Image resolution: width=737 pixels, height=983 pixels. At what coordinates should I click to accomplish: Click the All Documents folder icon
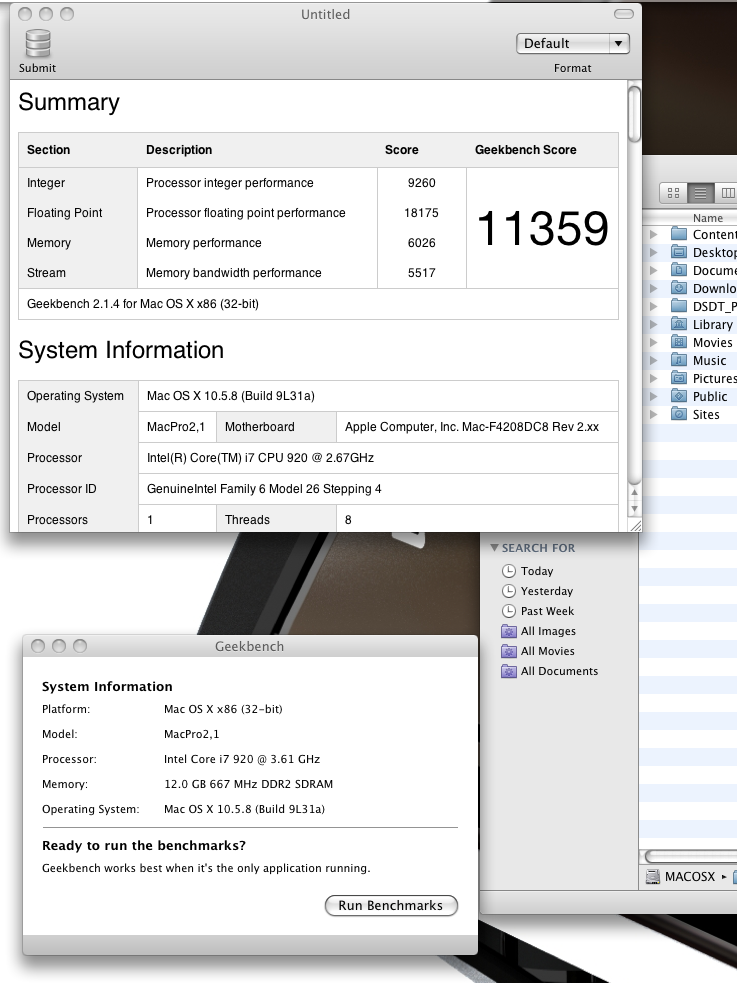[x=509, y=671]
